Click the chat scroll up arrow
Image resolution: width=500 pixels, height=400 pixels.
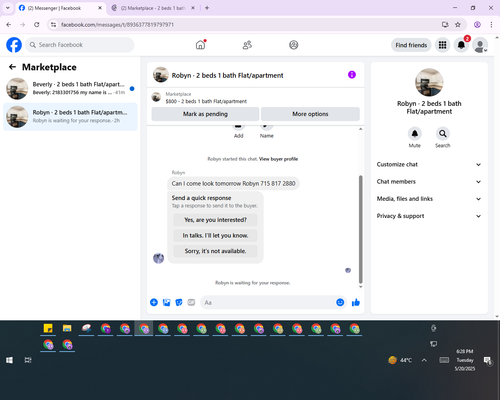[360, 129]
